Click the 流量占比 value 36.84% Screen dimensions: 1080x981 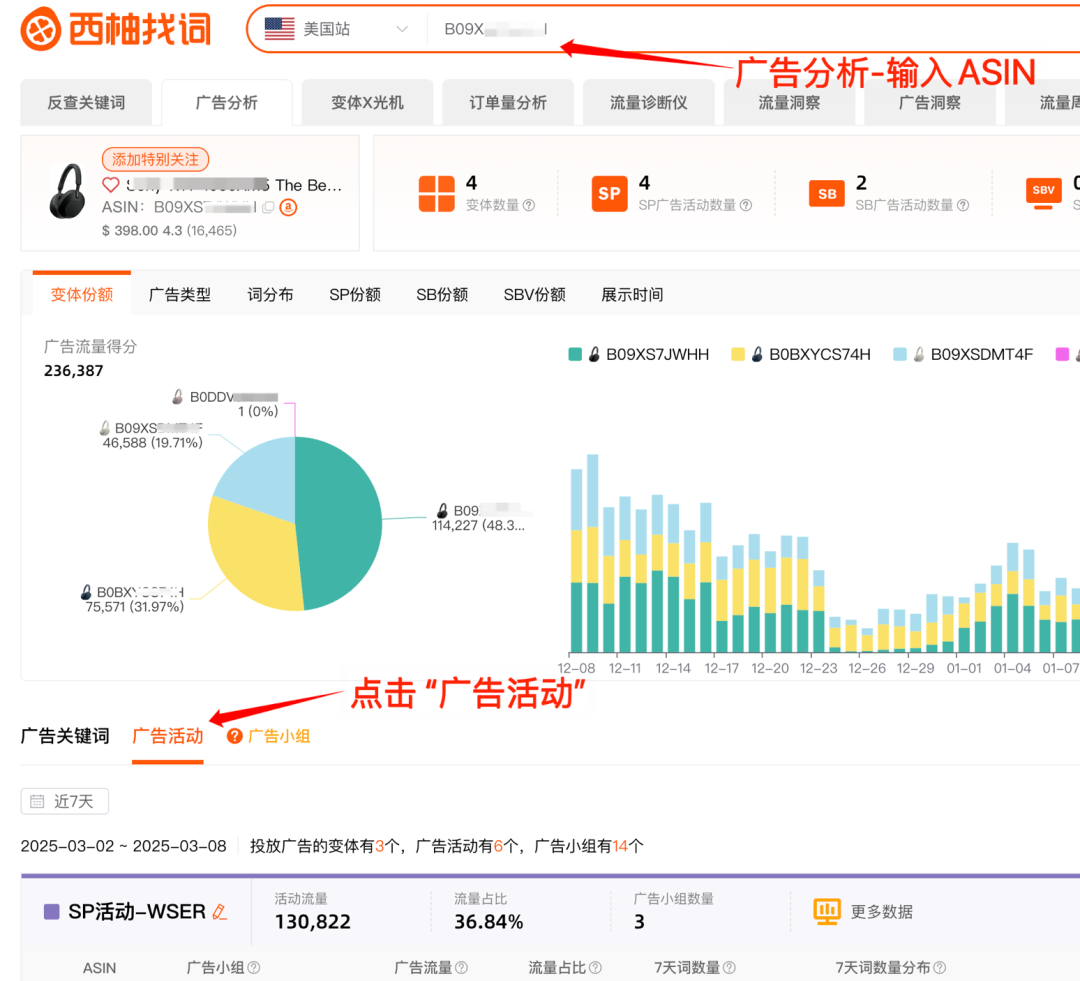(488, 922)
